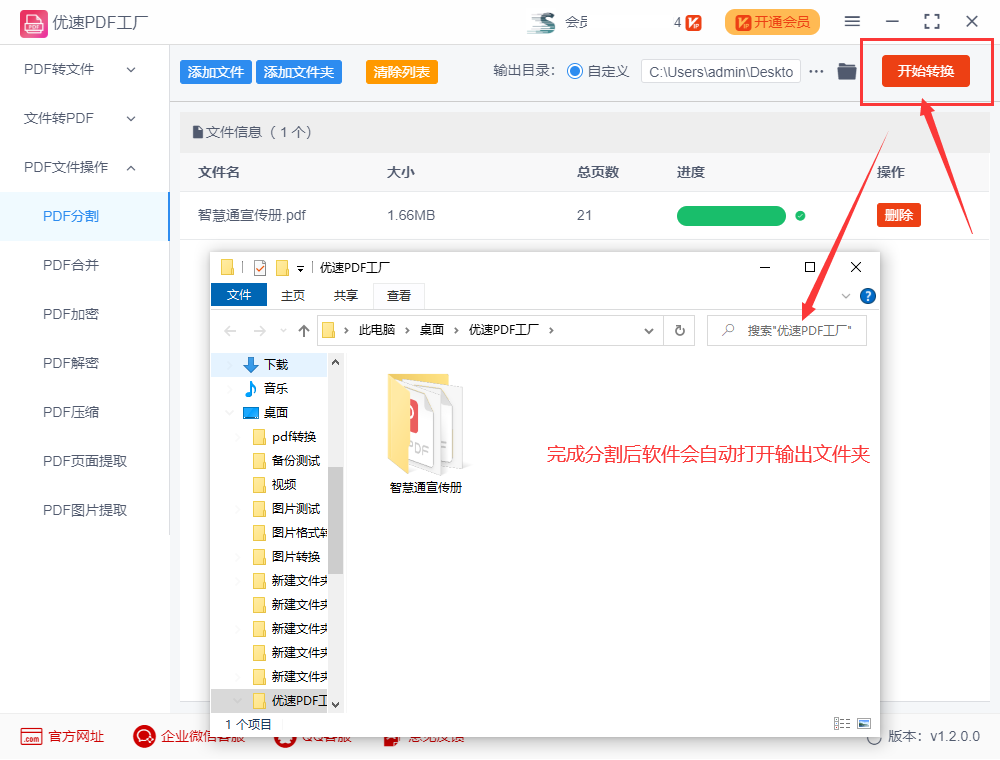Click the green progress bar

[x=731, y=216]
